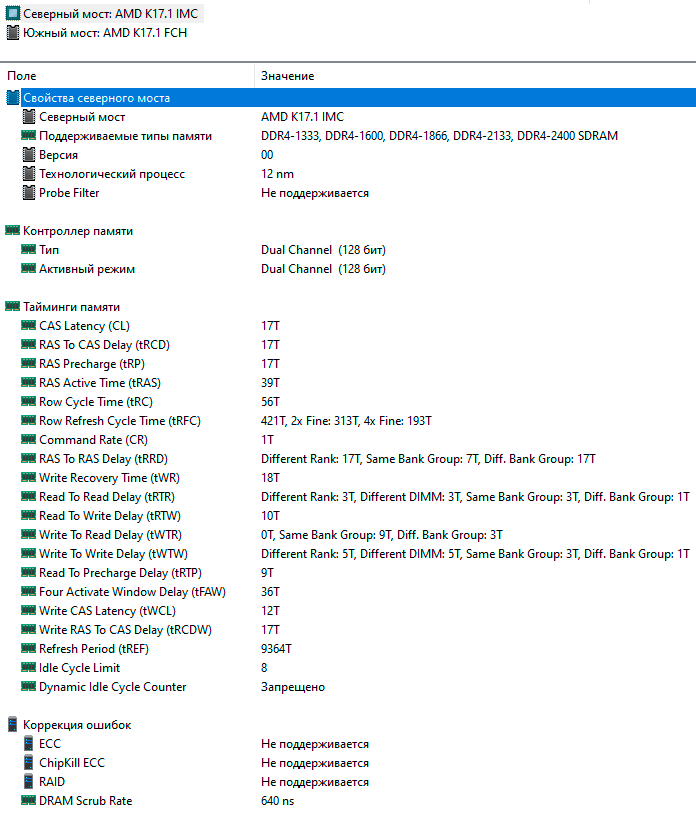The image size is (696, 814).
Task: Click the server icon beside ECC
Action: [29, 743]
